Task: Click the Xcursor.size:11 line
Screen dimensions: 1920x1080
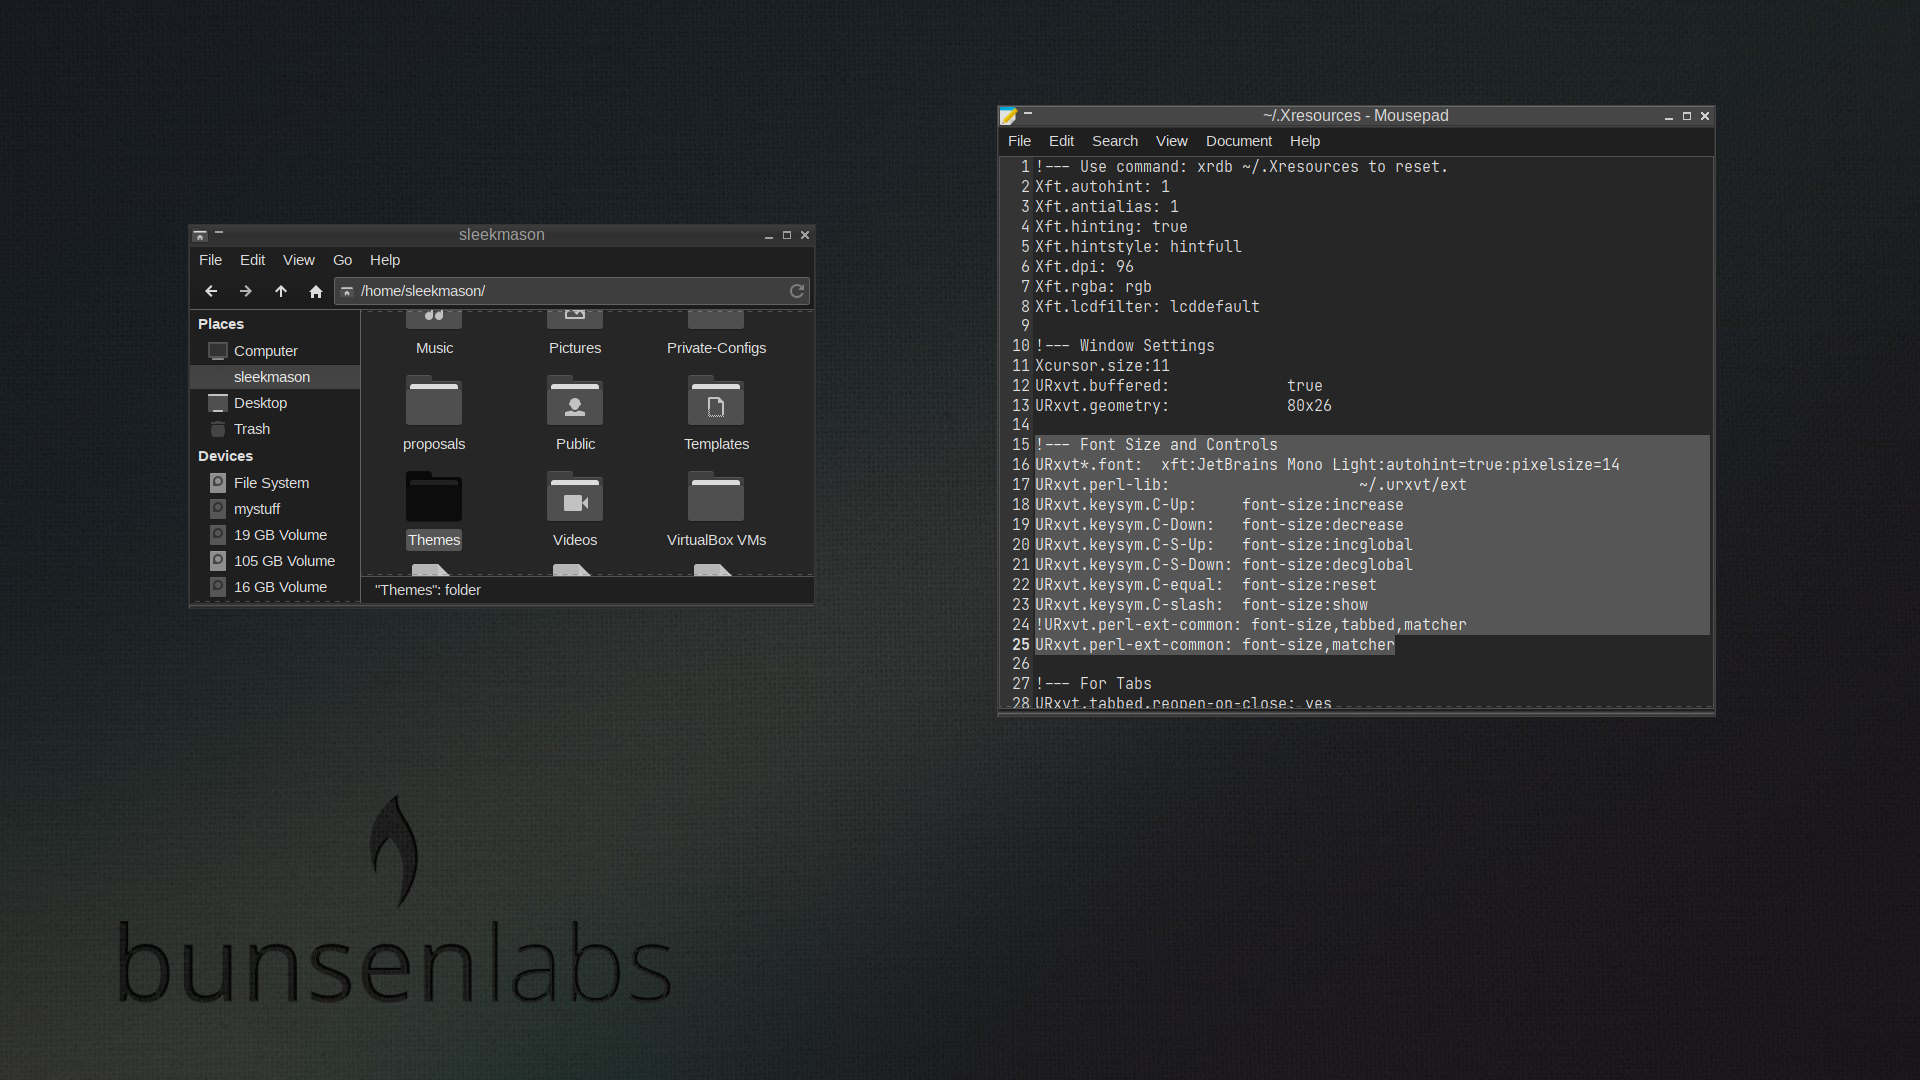Action: [1102, 366]
